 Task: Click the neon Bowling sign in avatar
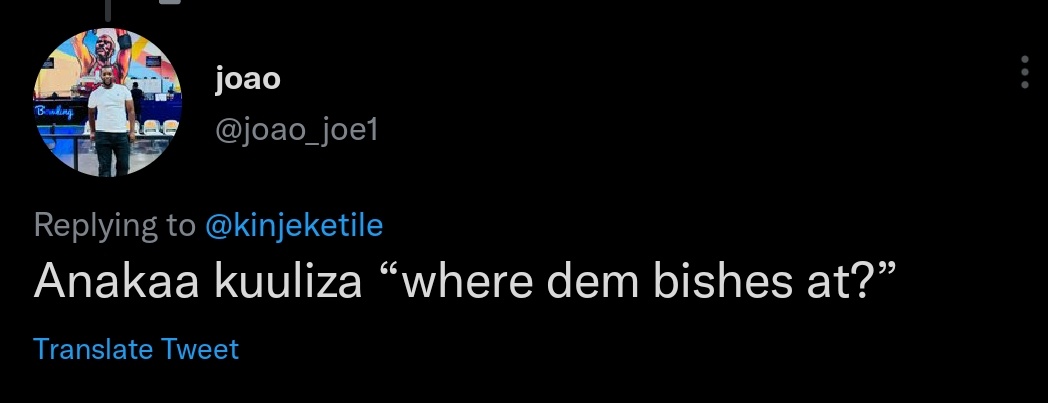pyautogui.click(x=54, y=112)
